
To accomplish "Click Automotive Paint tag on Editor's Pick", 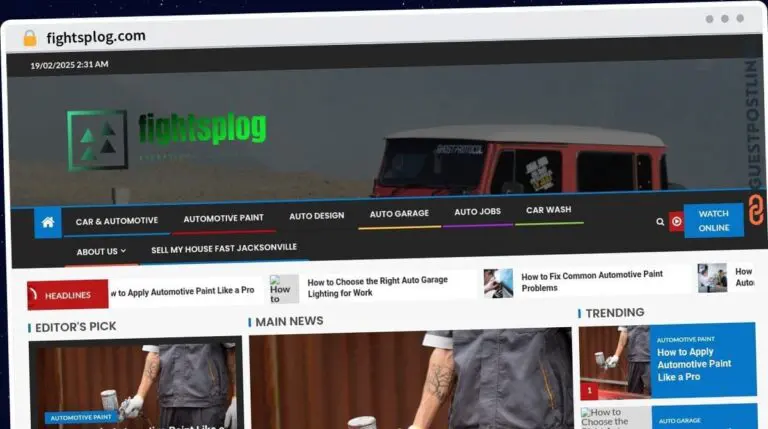I will click(x=81, y=417).
